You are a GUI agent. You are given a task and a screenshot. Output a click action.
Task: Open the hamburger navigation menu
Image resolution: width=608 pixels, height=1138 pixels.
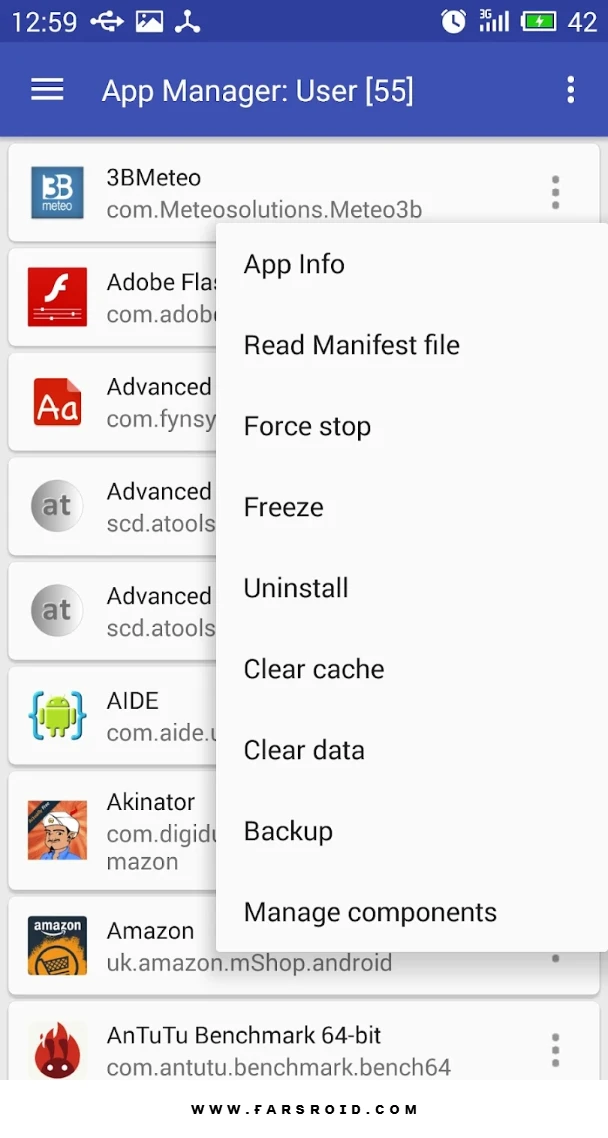coord(47,90)
